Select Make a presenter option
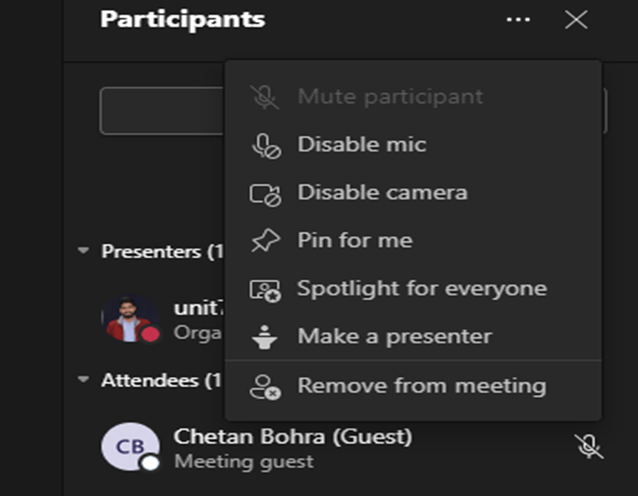The image size is (638, 496). [413, 336]
